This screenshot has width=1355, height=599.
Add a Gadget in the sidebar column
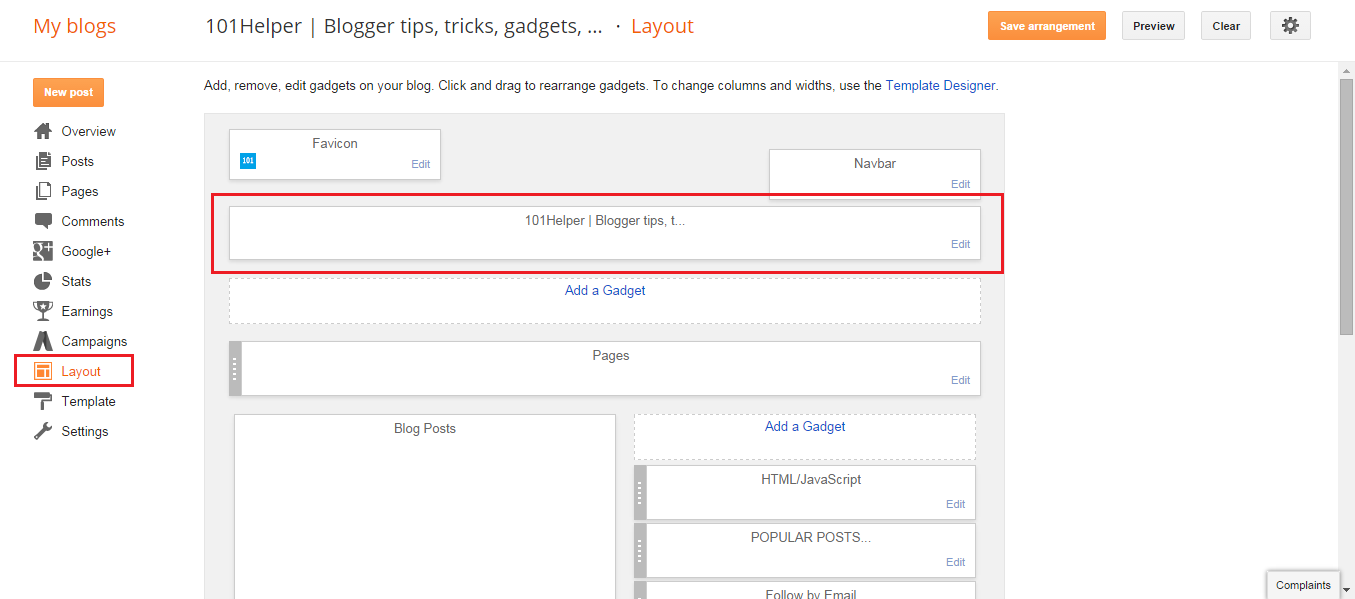[805, 426]
